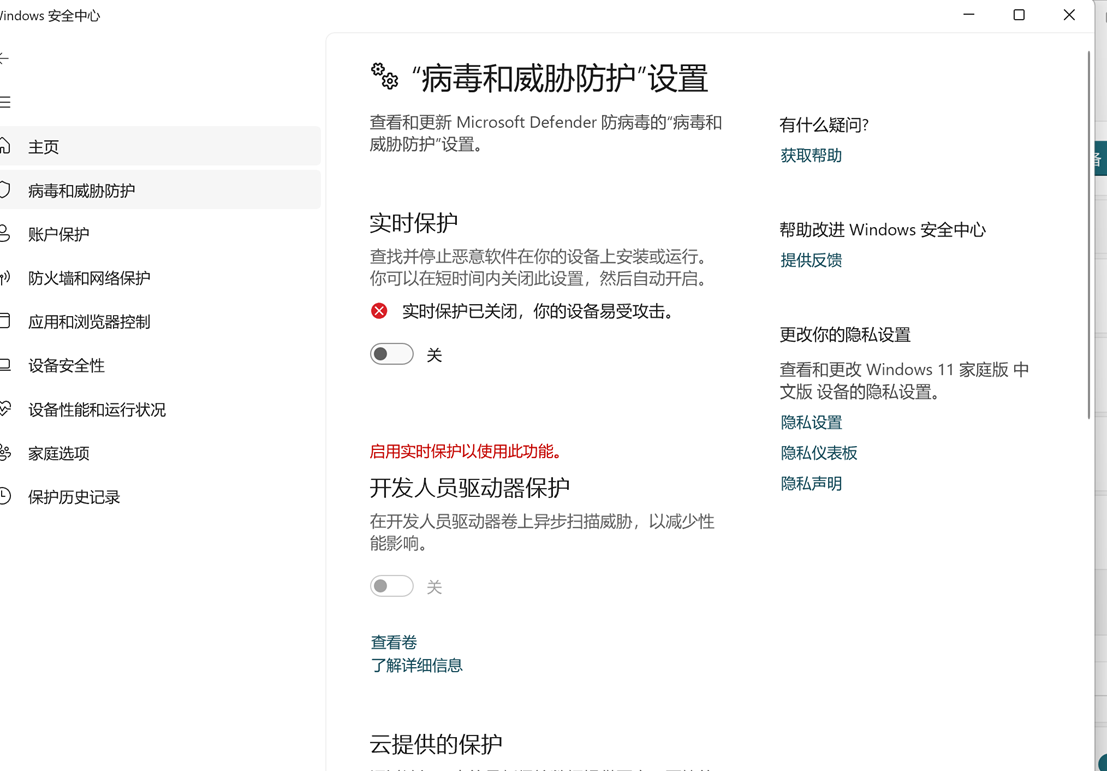The width and height of the screenshot is (1107, 771).
Task: Click the 云提供的保护 heading
Action: [x=436, y=743]
